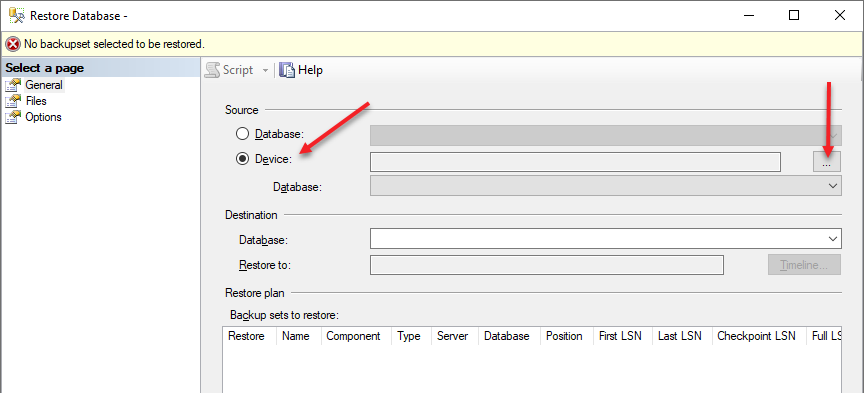Select the Database source radio button
Viewport: 864px width, 393px height.
242,134
